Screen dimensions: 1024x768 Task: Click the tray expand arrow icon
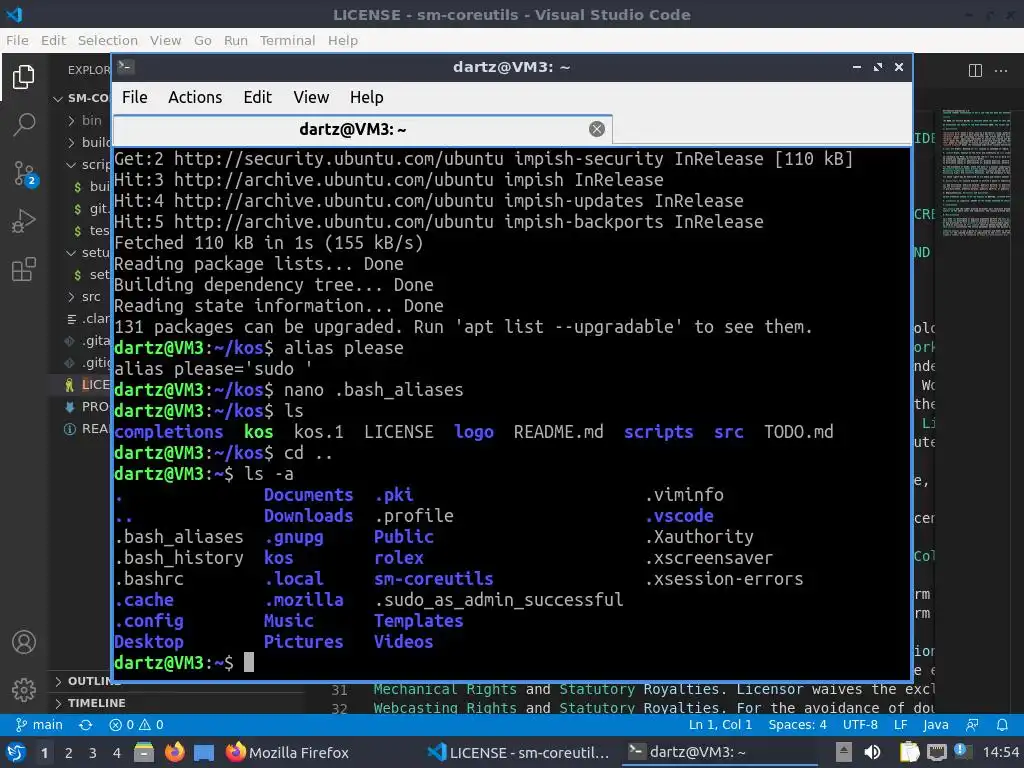click(x=844, y=753)
